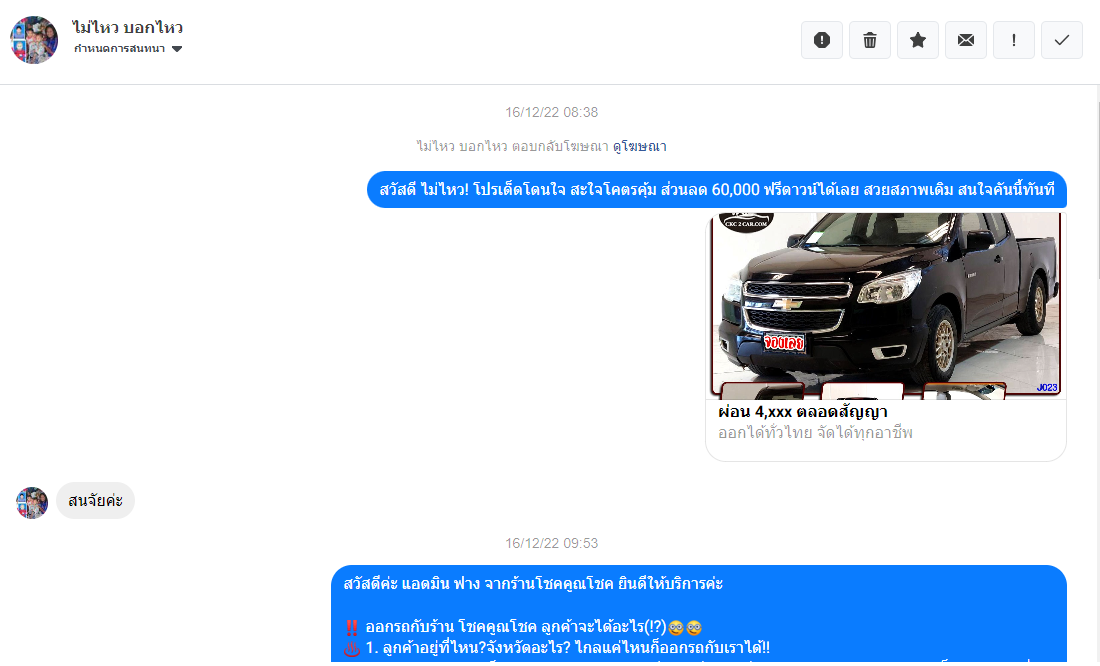This screenshot has width=1100, height=666.
Task: Click the ดูโฆษณา link
Action: 639,146
